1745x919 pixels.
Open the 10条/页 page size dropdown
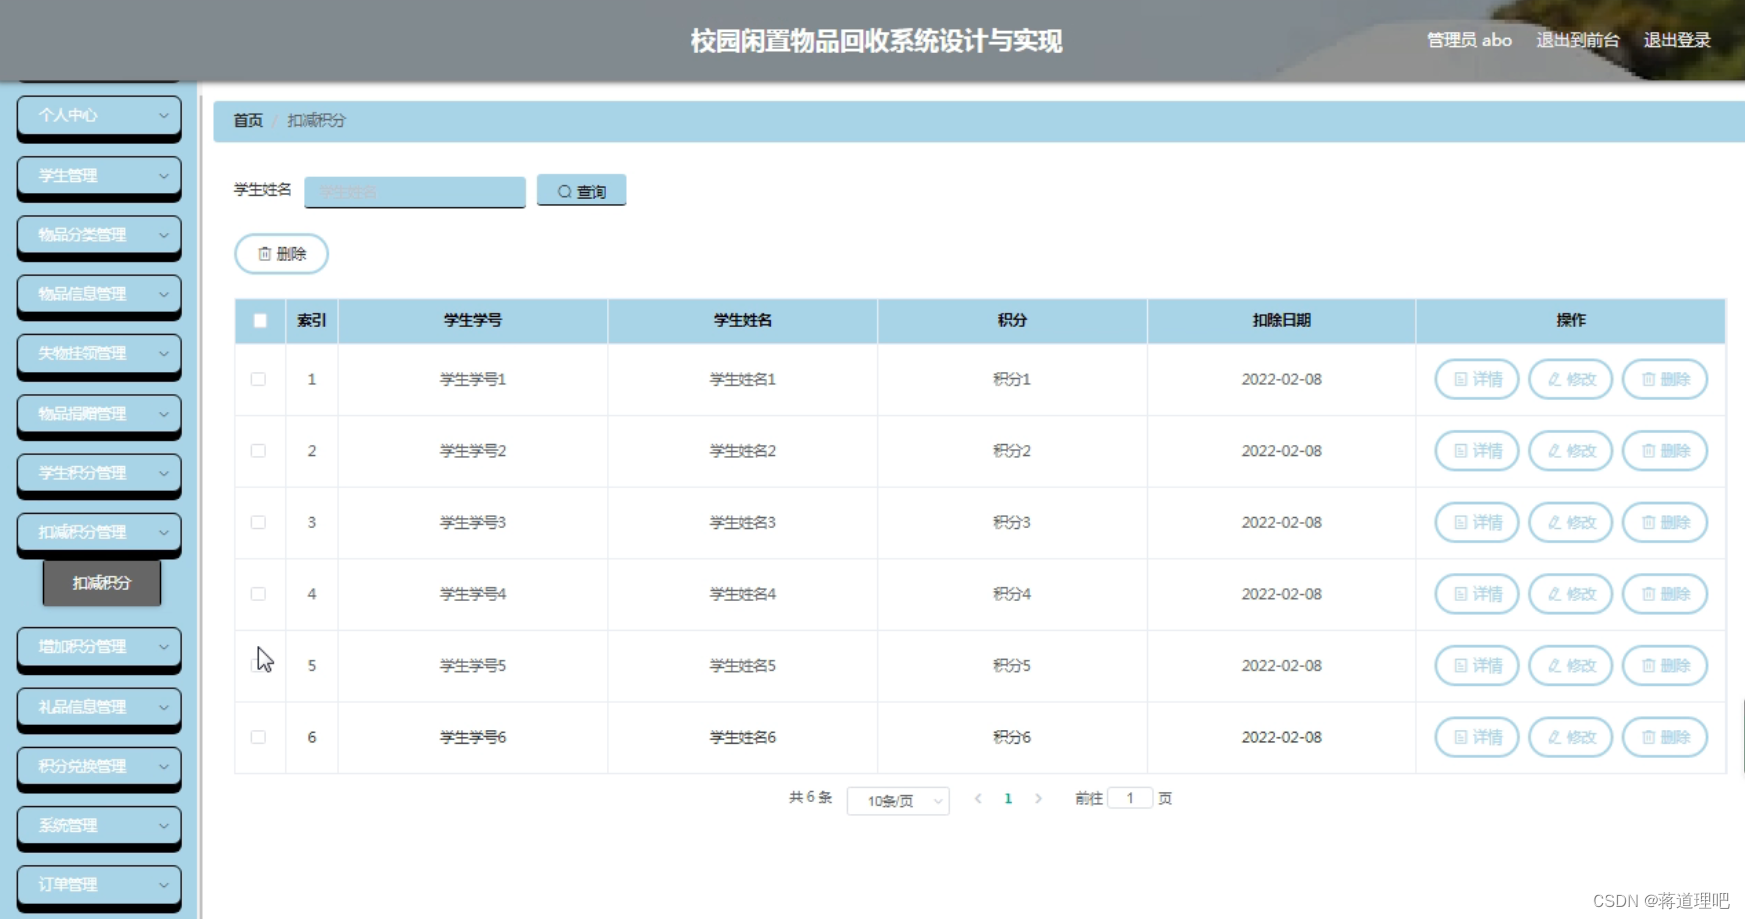point(897,801)
